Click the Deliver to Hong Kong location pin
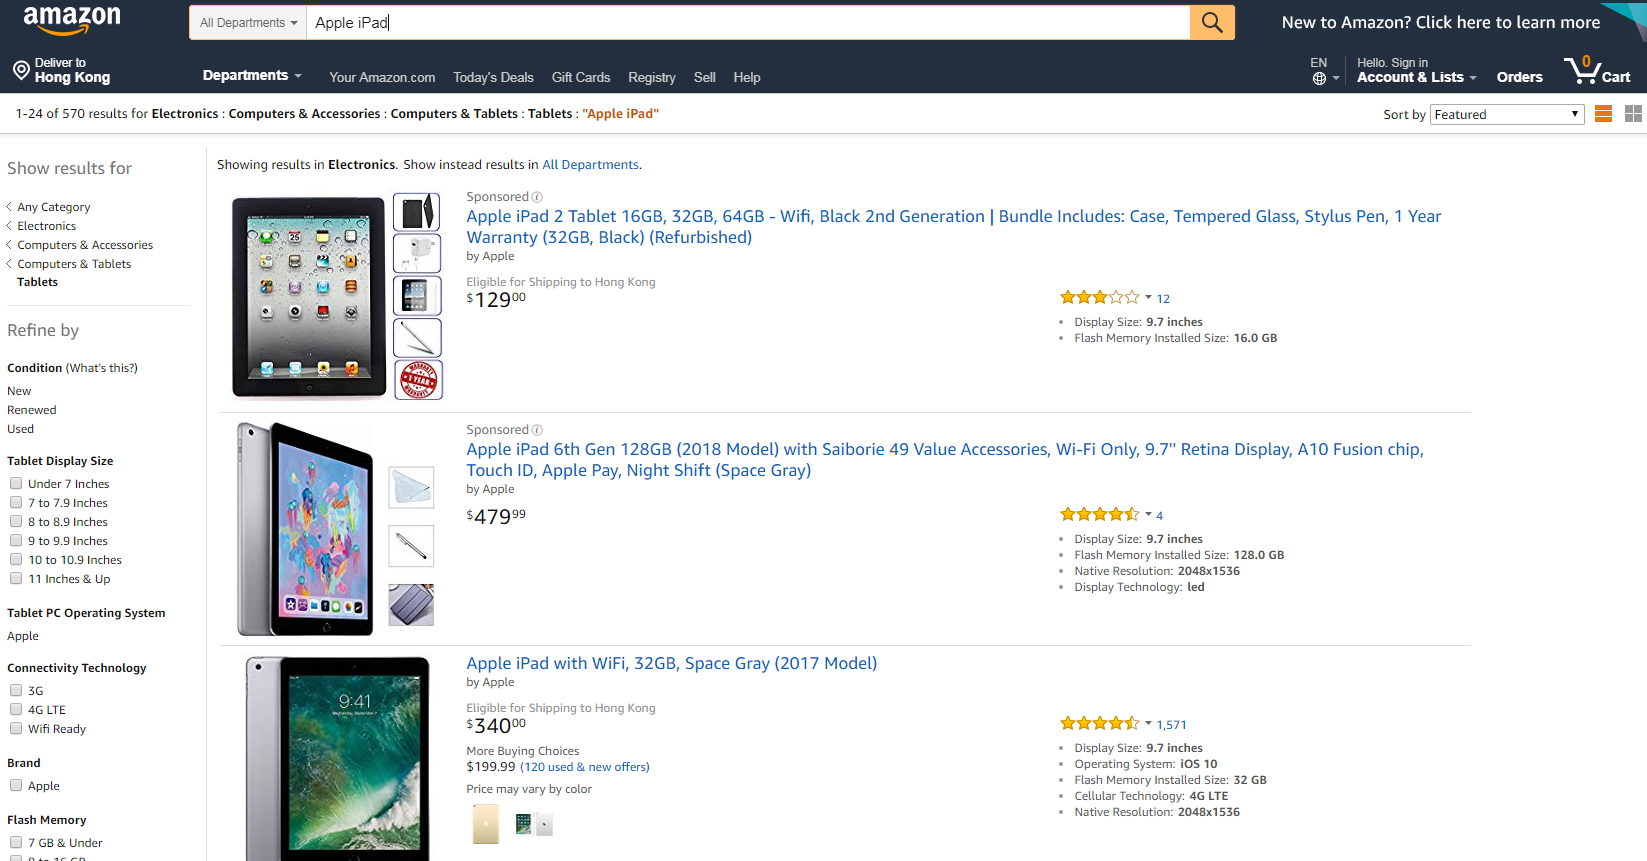Image resolution: width=1647 pixels, height=861 pixels. pos(21,70)
